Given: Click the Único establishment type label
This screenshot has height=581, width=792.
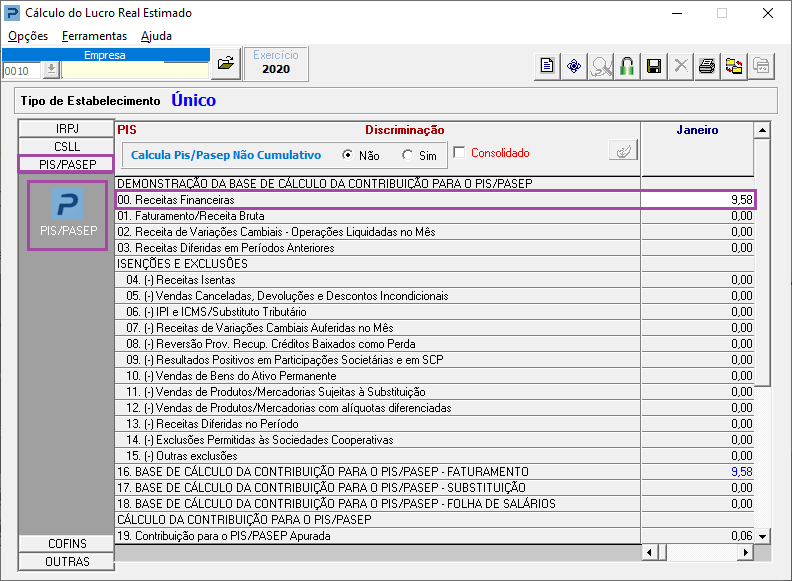Looking at the screenshot, I should click(193, 100).
